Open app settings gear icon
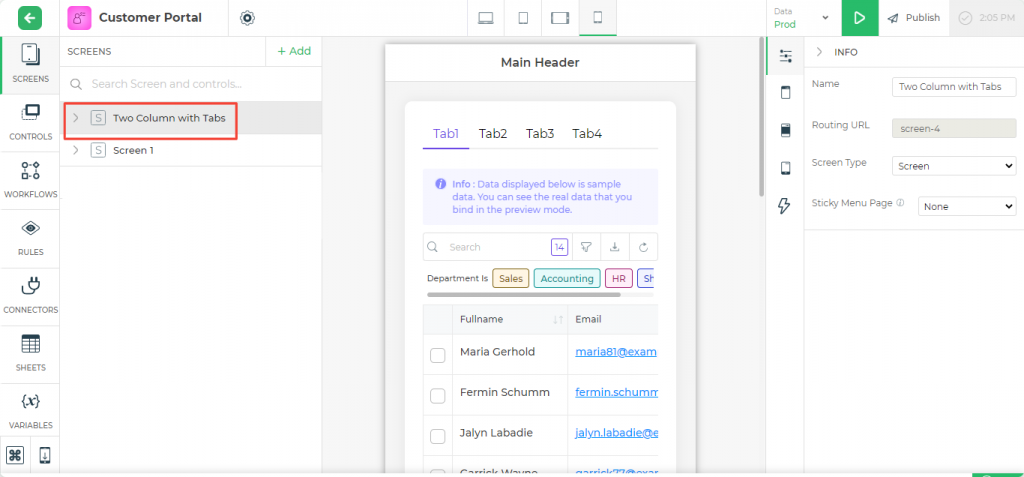Image resolution: width=1024 pixels, height=477 pixels. [x=248, y=18]
